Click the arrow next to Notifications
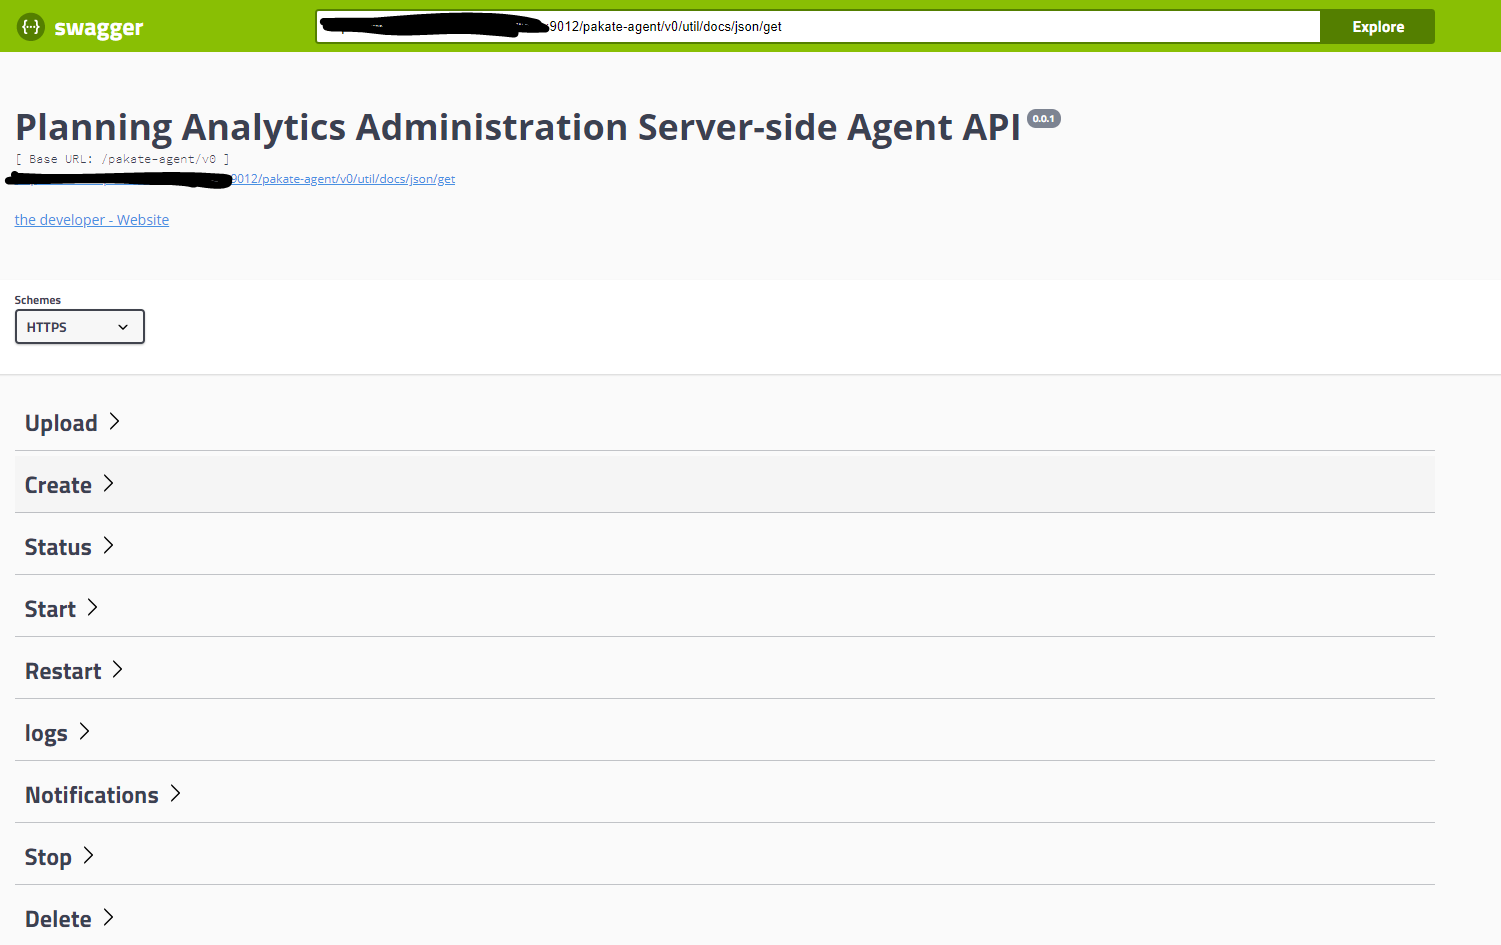The image size is (1501, 945). point(175,794)
